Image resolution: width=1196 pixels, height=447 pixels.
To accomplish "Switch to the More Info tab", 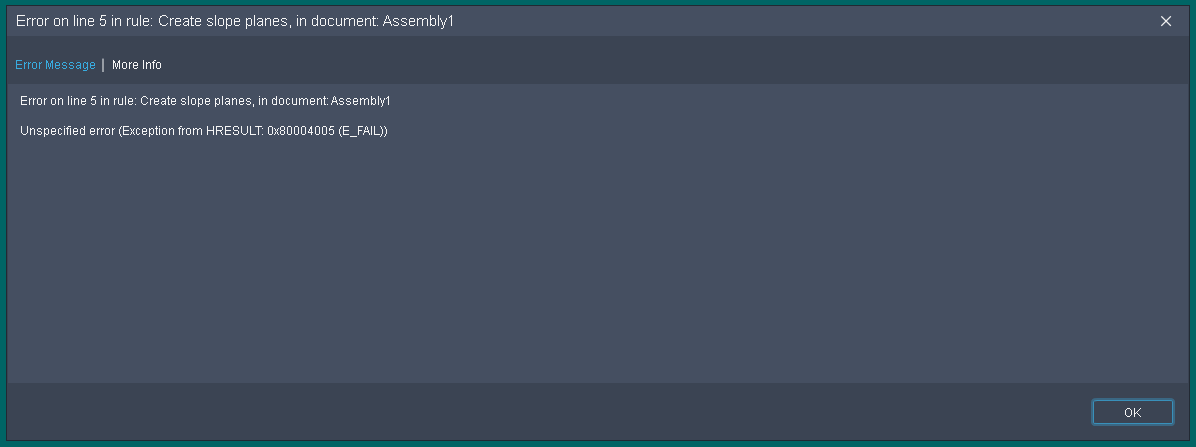I will pos(137,65).
